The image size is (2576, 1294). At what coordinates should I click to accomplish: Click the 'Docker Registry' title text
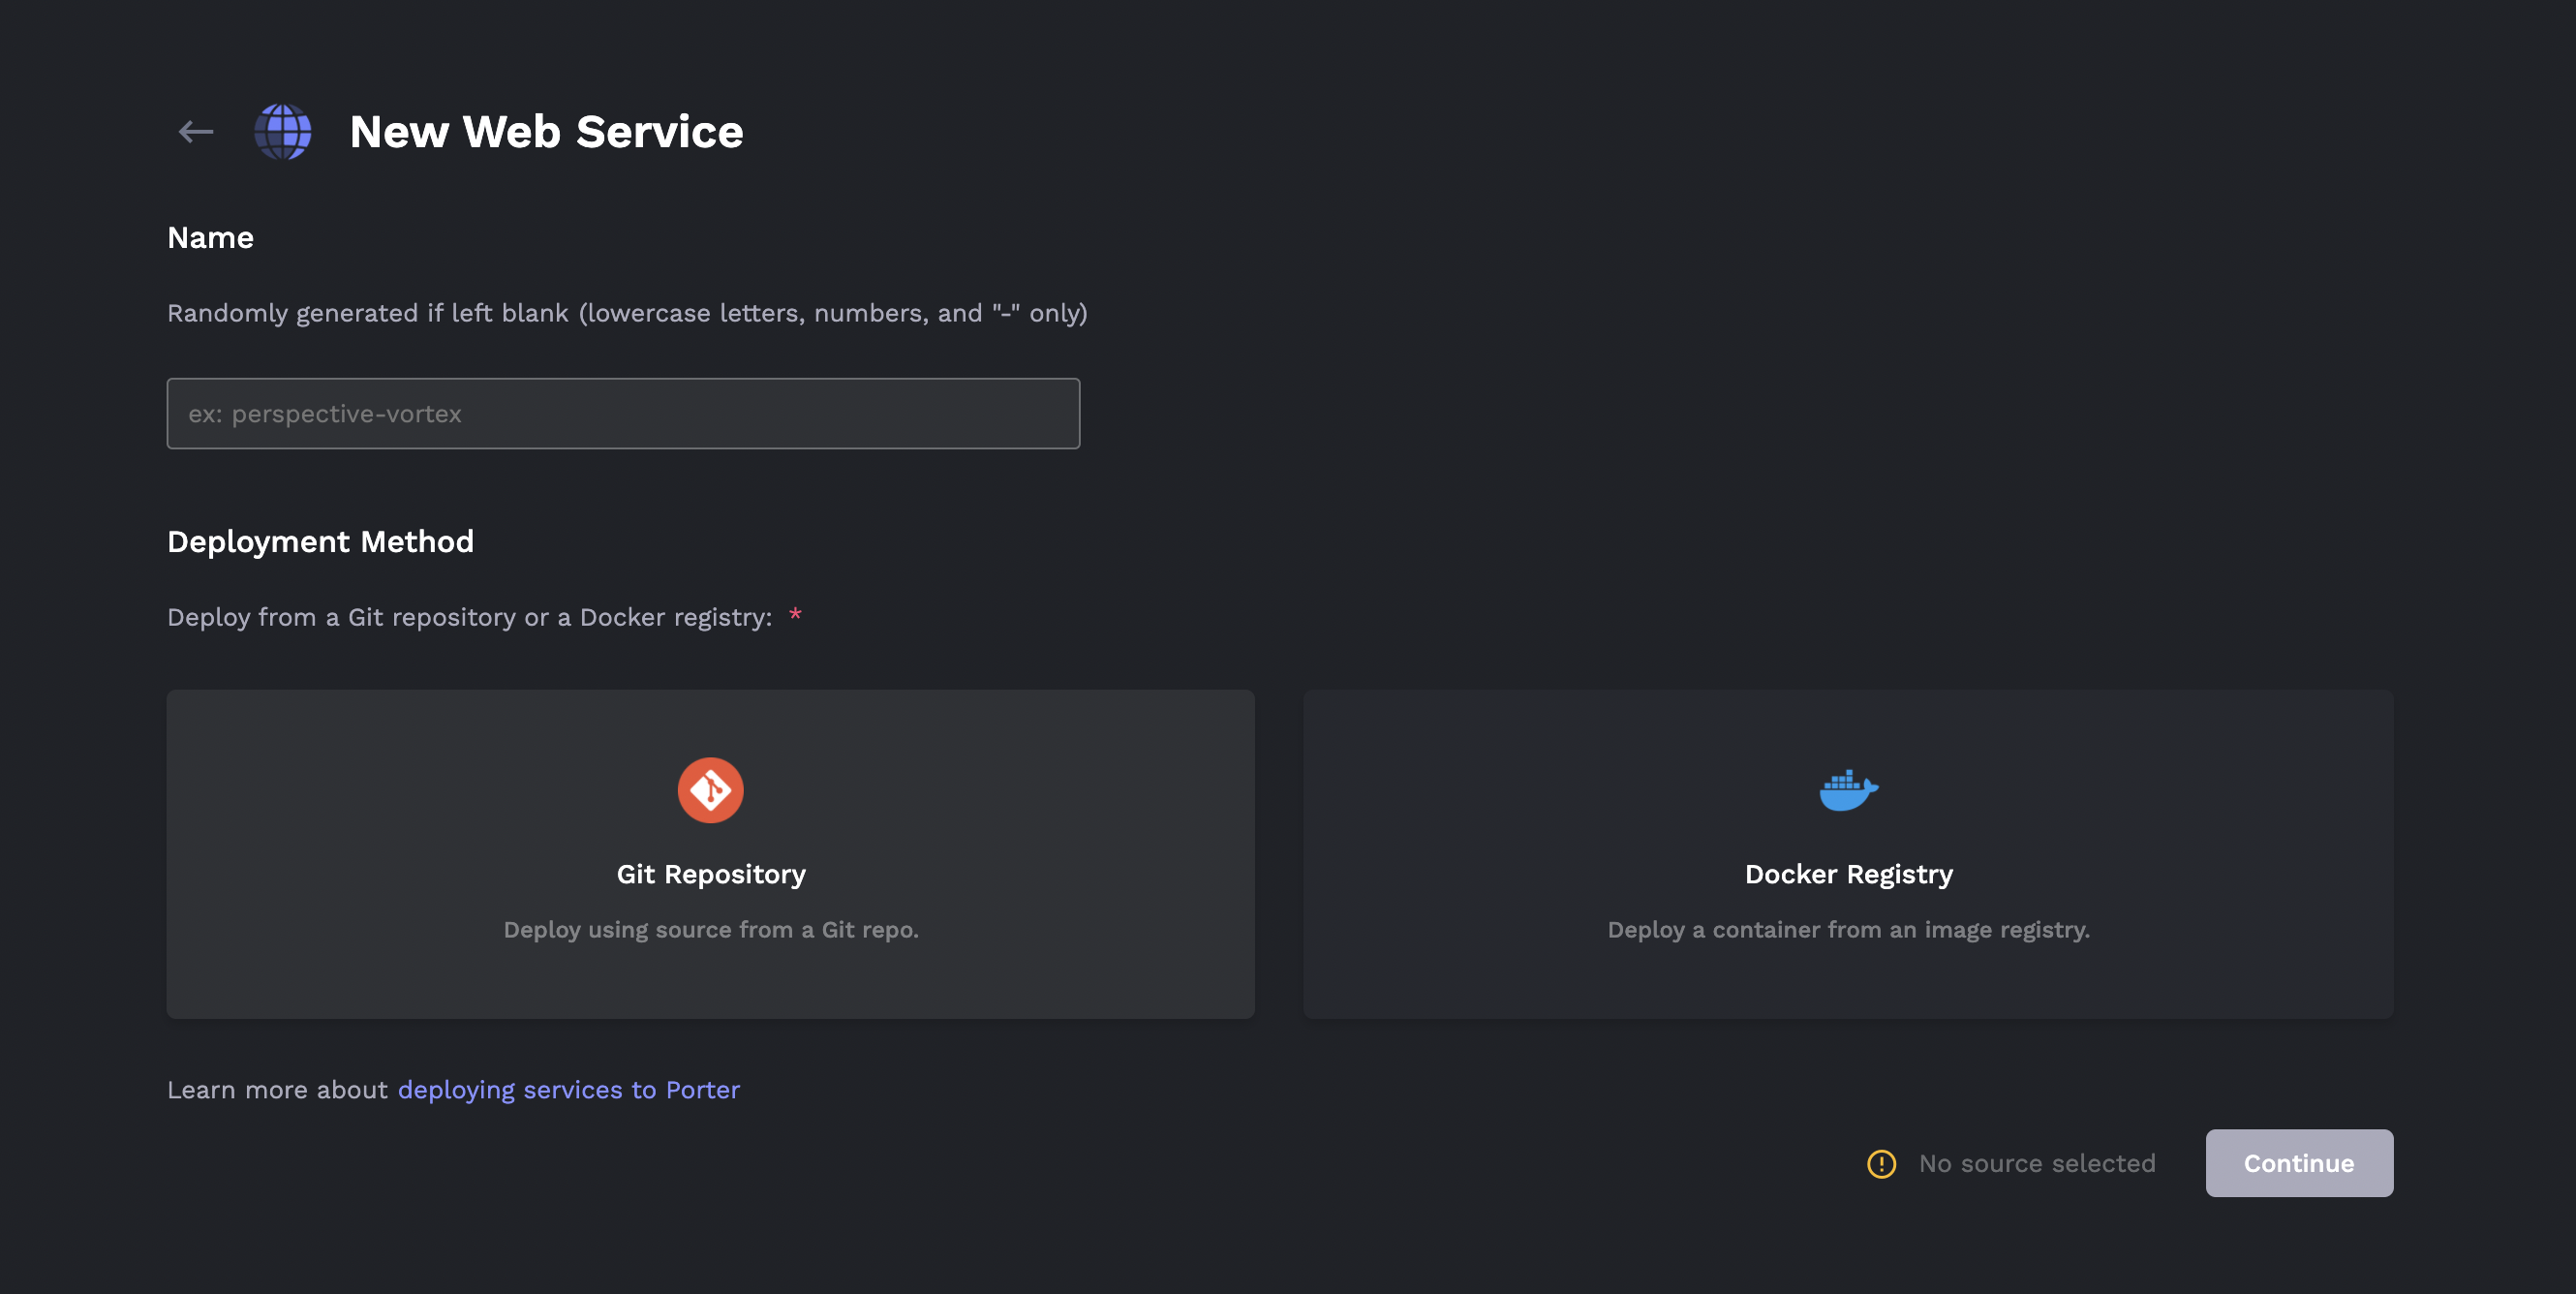click(1848, 874)
